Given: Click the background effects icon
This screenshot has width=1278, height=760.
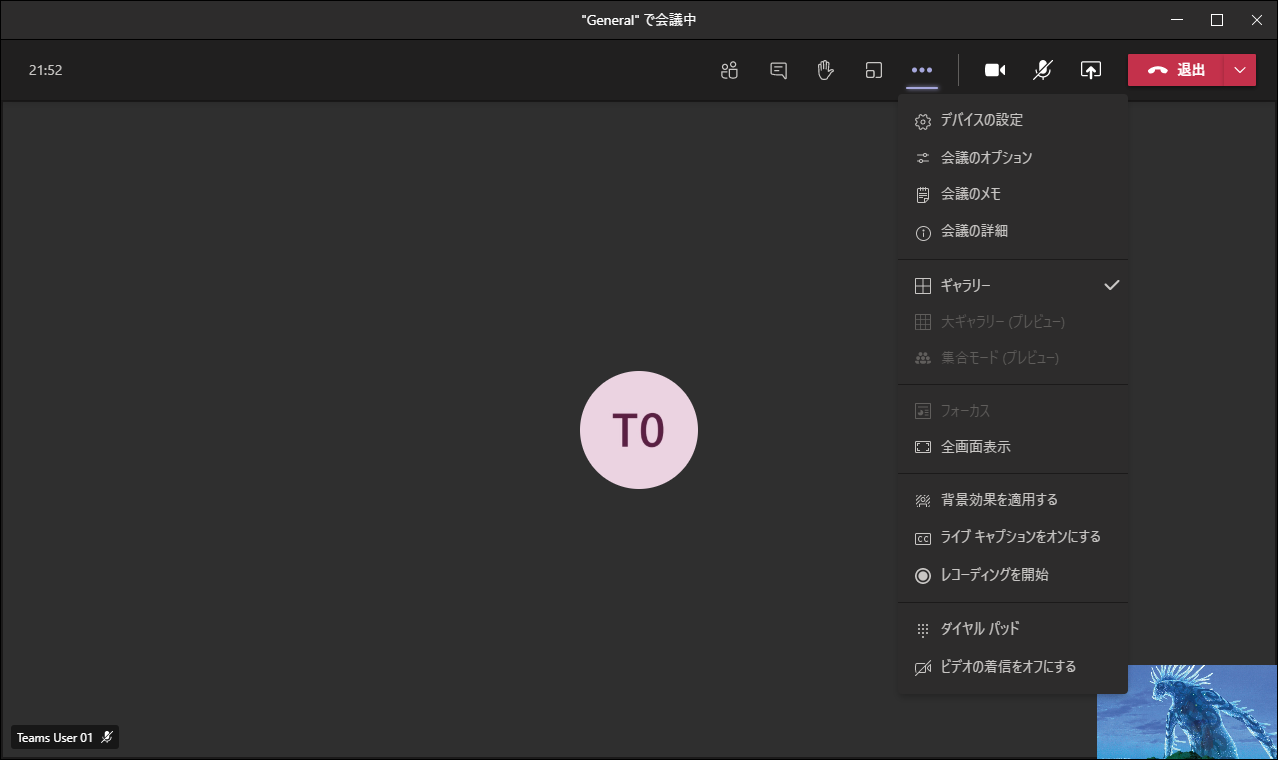Looking at the screenshot, I should 923,500.
